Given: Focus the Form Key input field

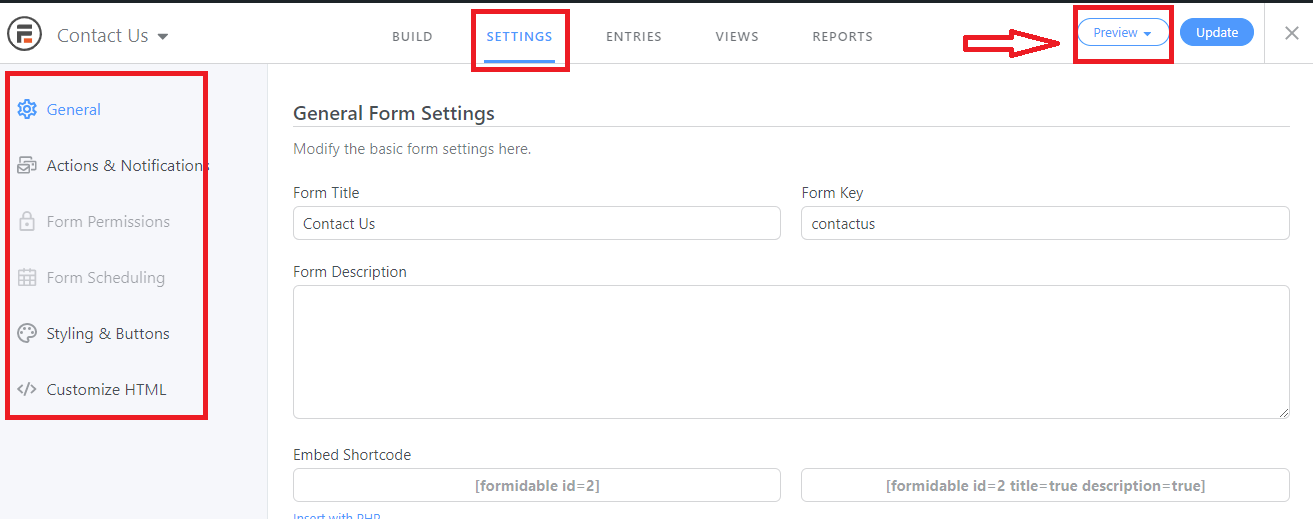Looking at the screenshot, I should tap(1045, 224).
